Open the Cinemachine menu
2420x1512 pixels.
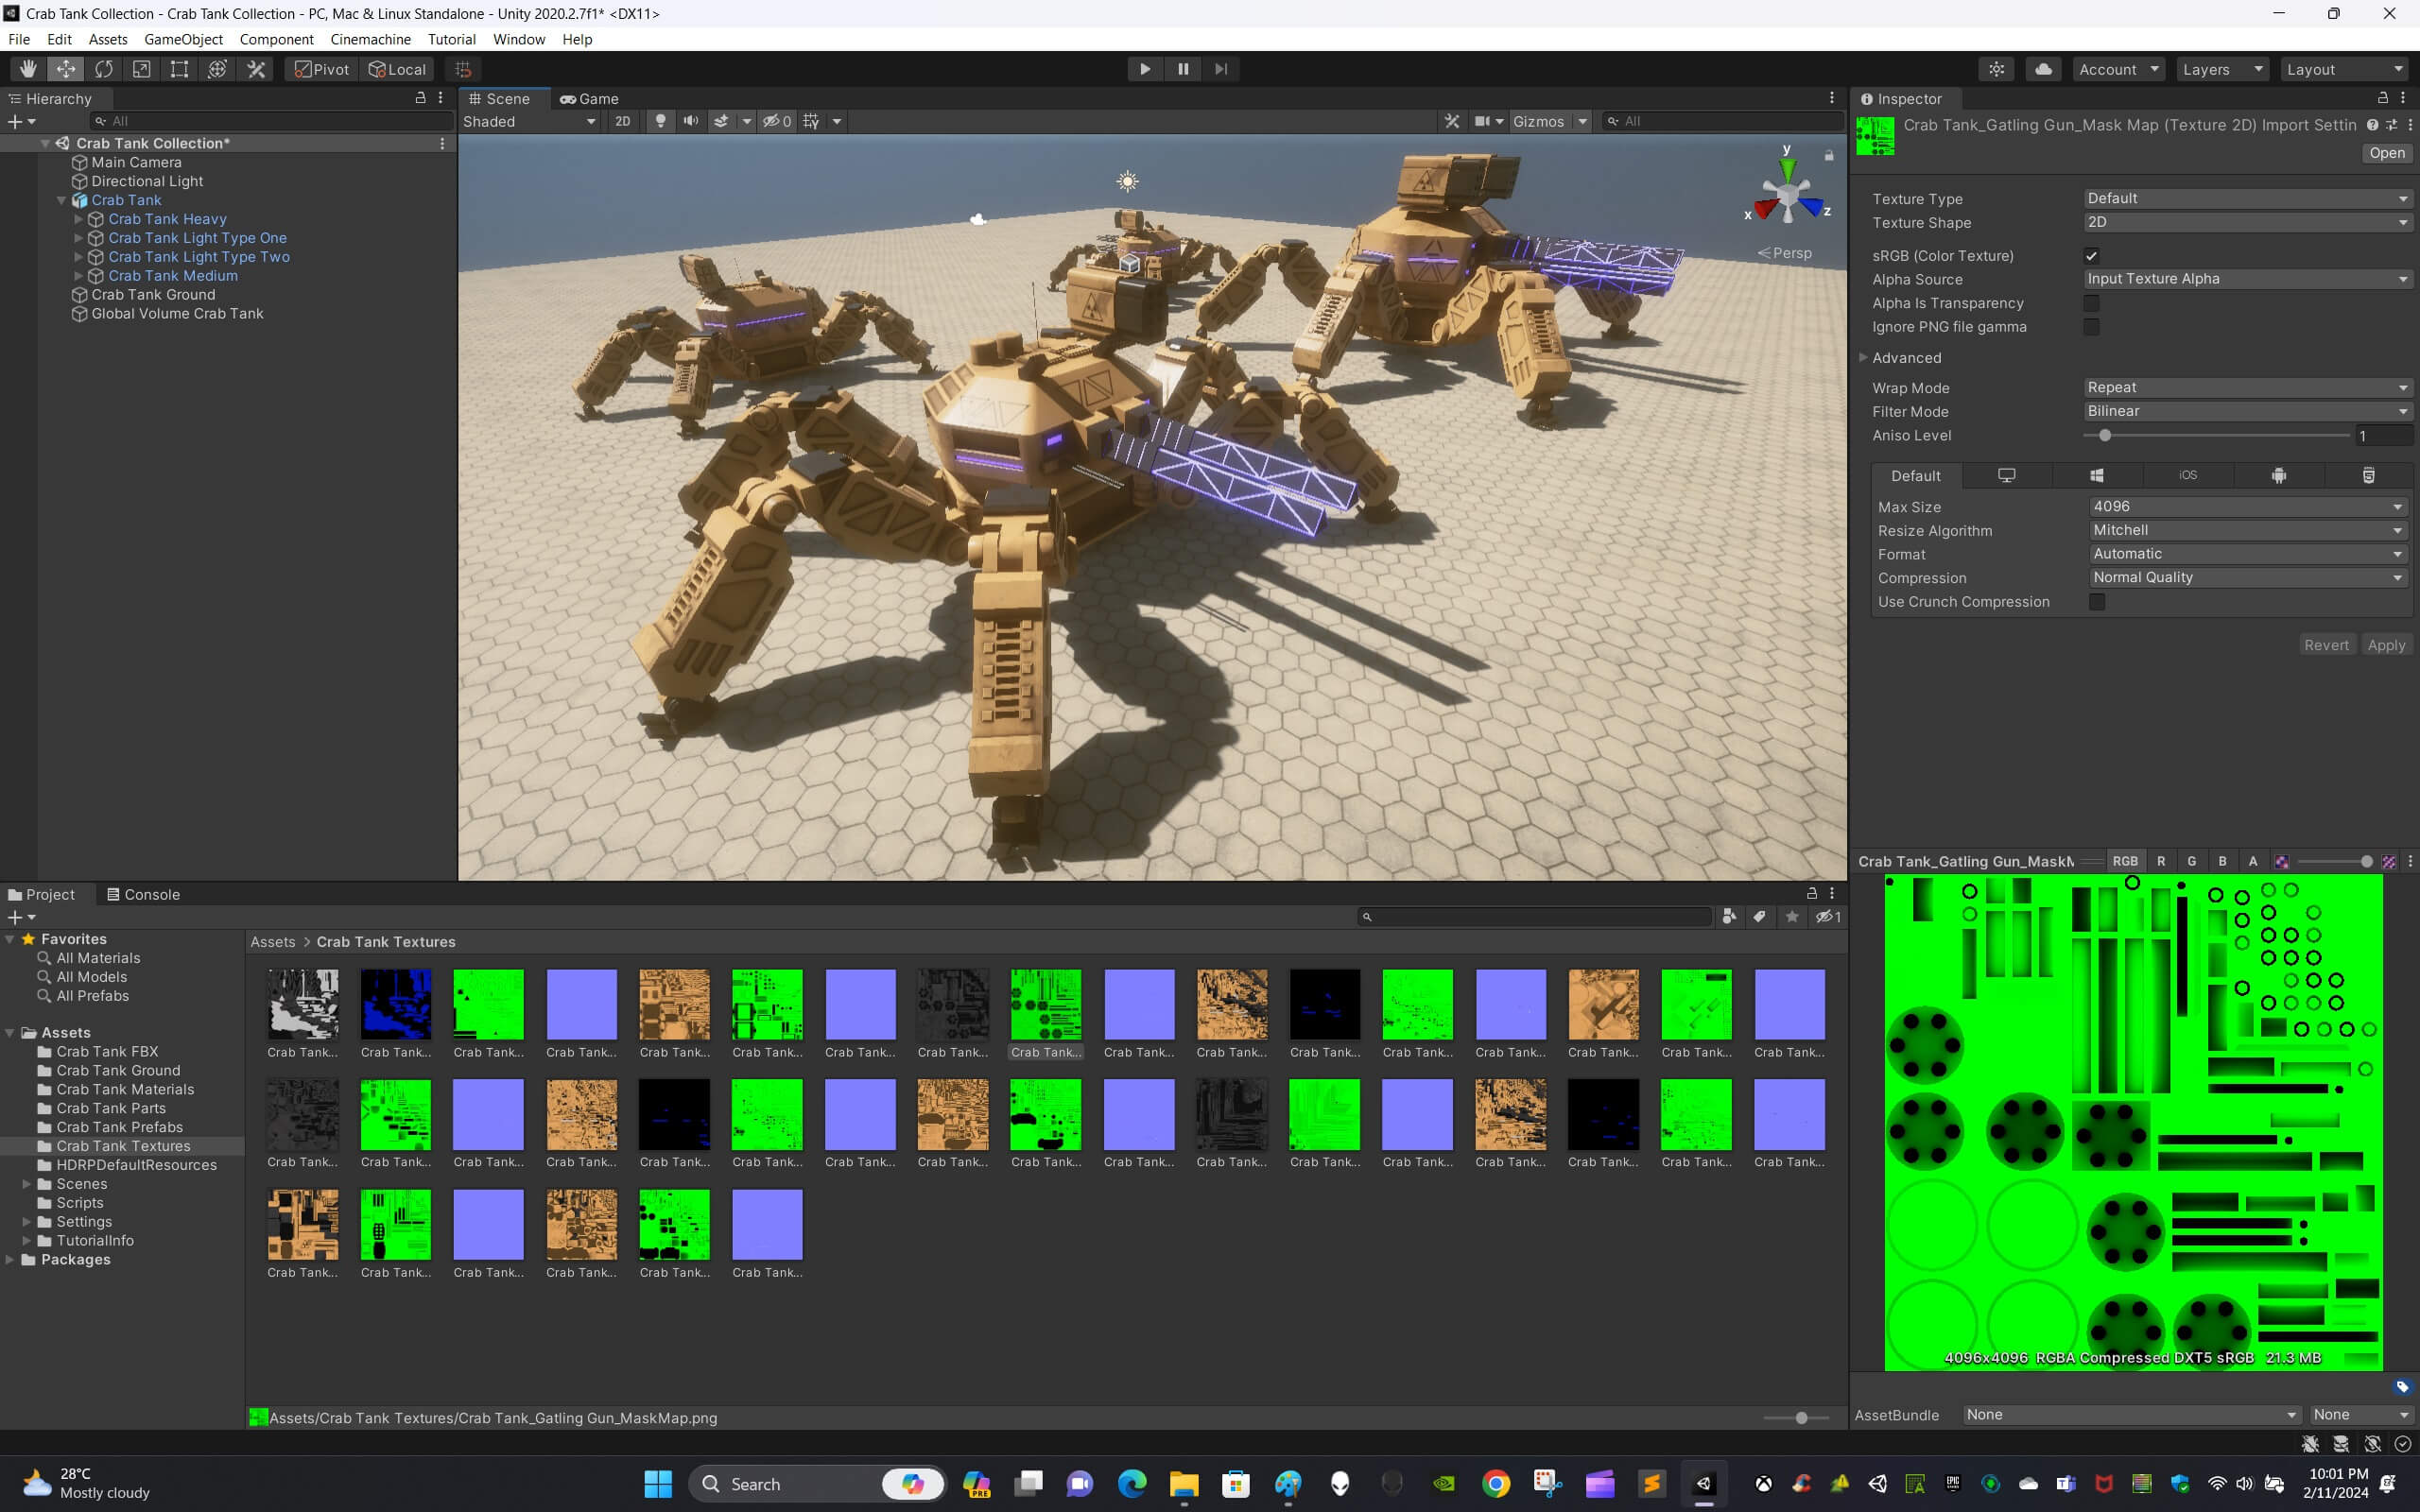pyautogui.click(x=370, y=39)
